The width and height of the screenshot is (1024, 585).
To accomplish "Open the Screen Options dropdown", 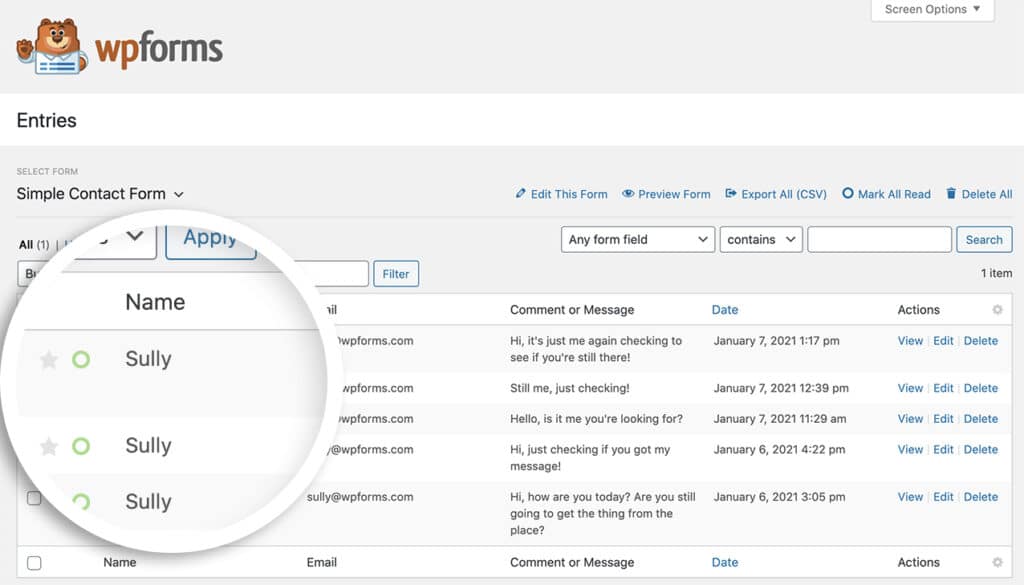I will click(x=932, y=10).
